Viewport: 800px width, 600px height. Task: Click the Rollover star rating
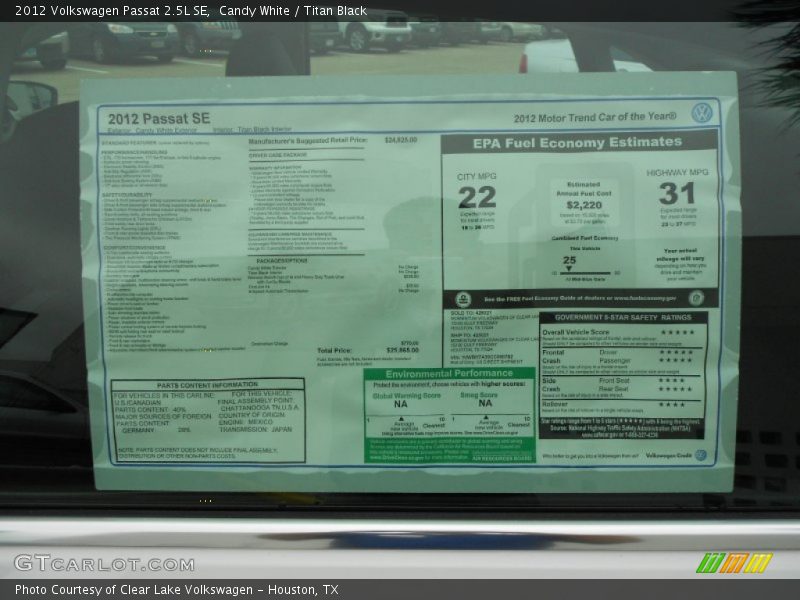pos(671,405)
